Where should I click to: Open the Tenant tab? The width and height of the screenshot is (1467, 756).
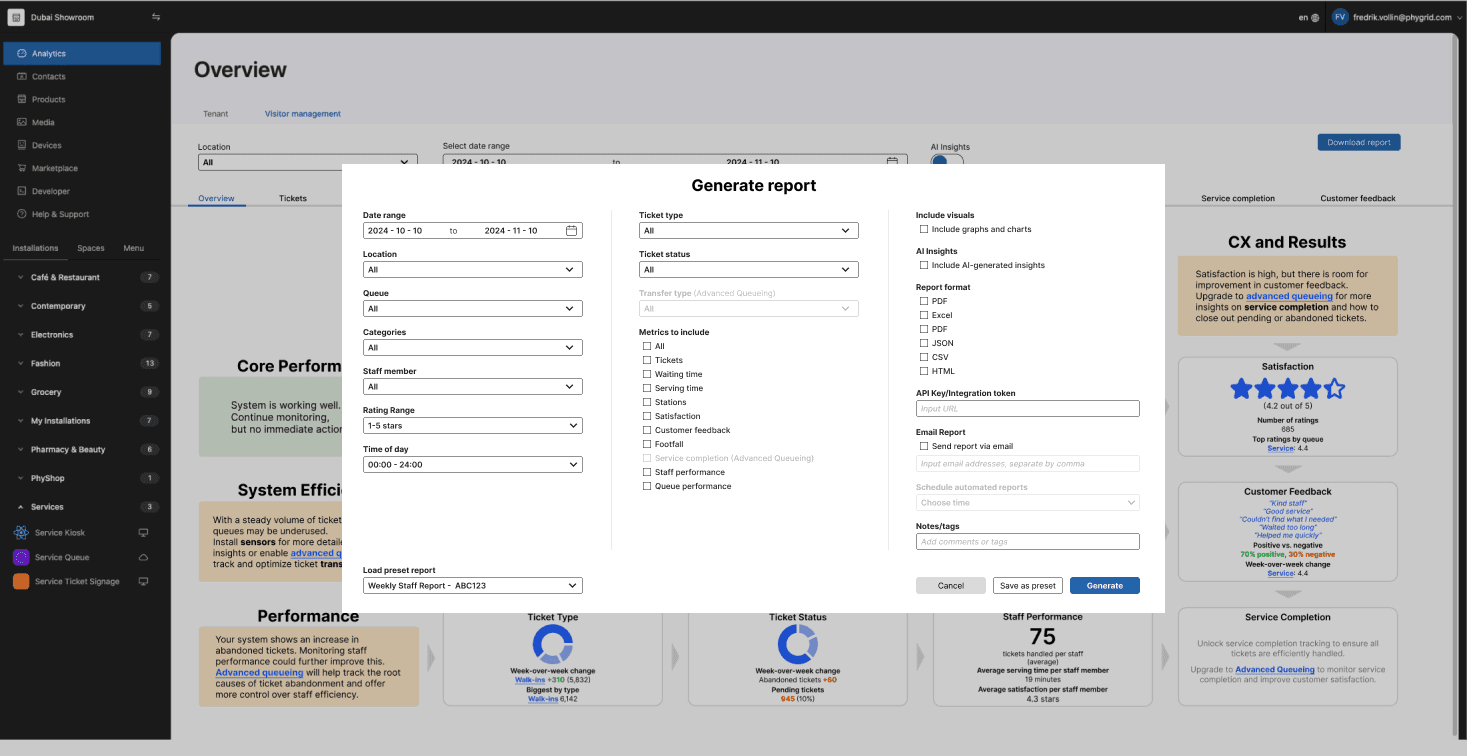tap(215, 114)
